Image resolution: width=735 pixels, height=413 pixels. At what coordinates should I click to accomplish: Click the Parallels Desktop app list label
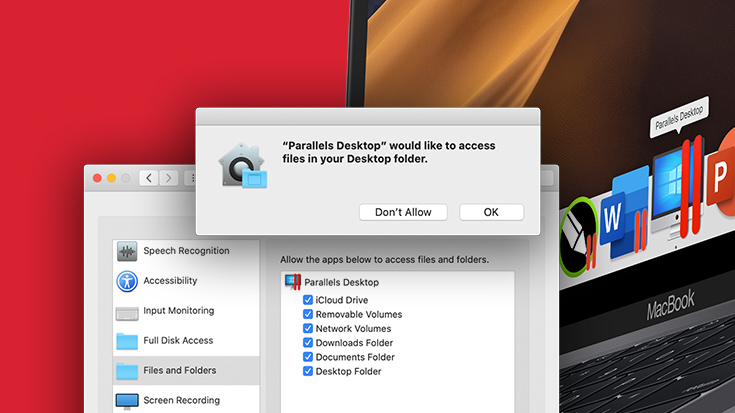click(341, 282)
